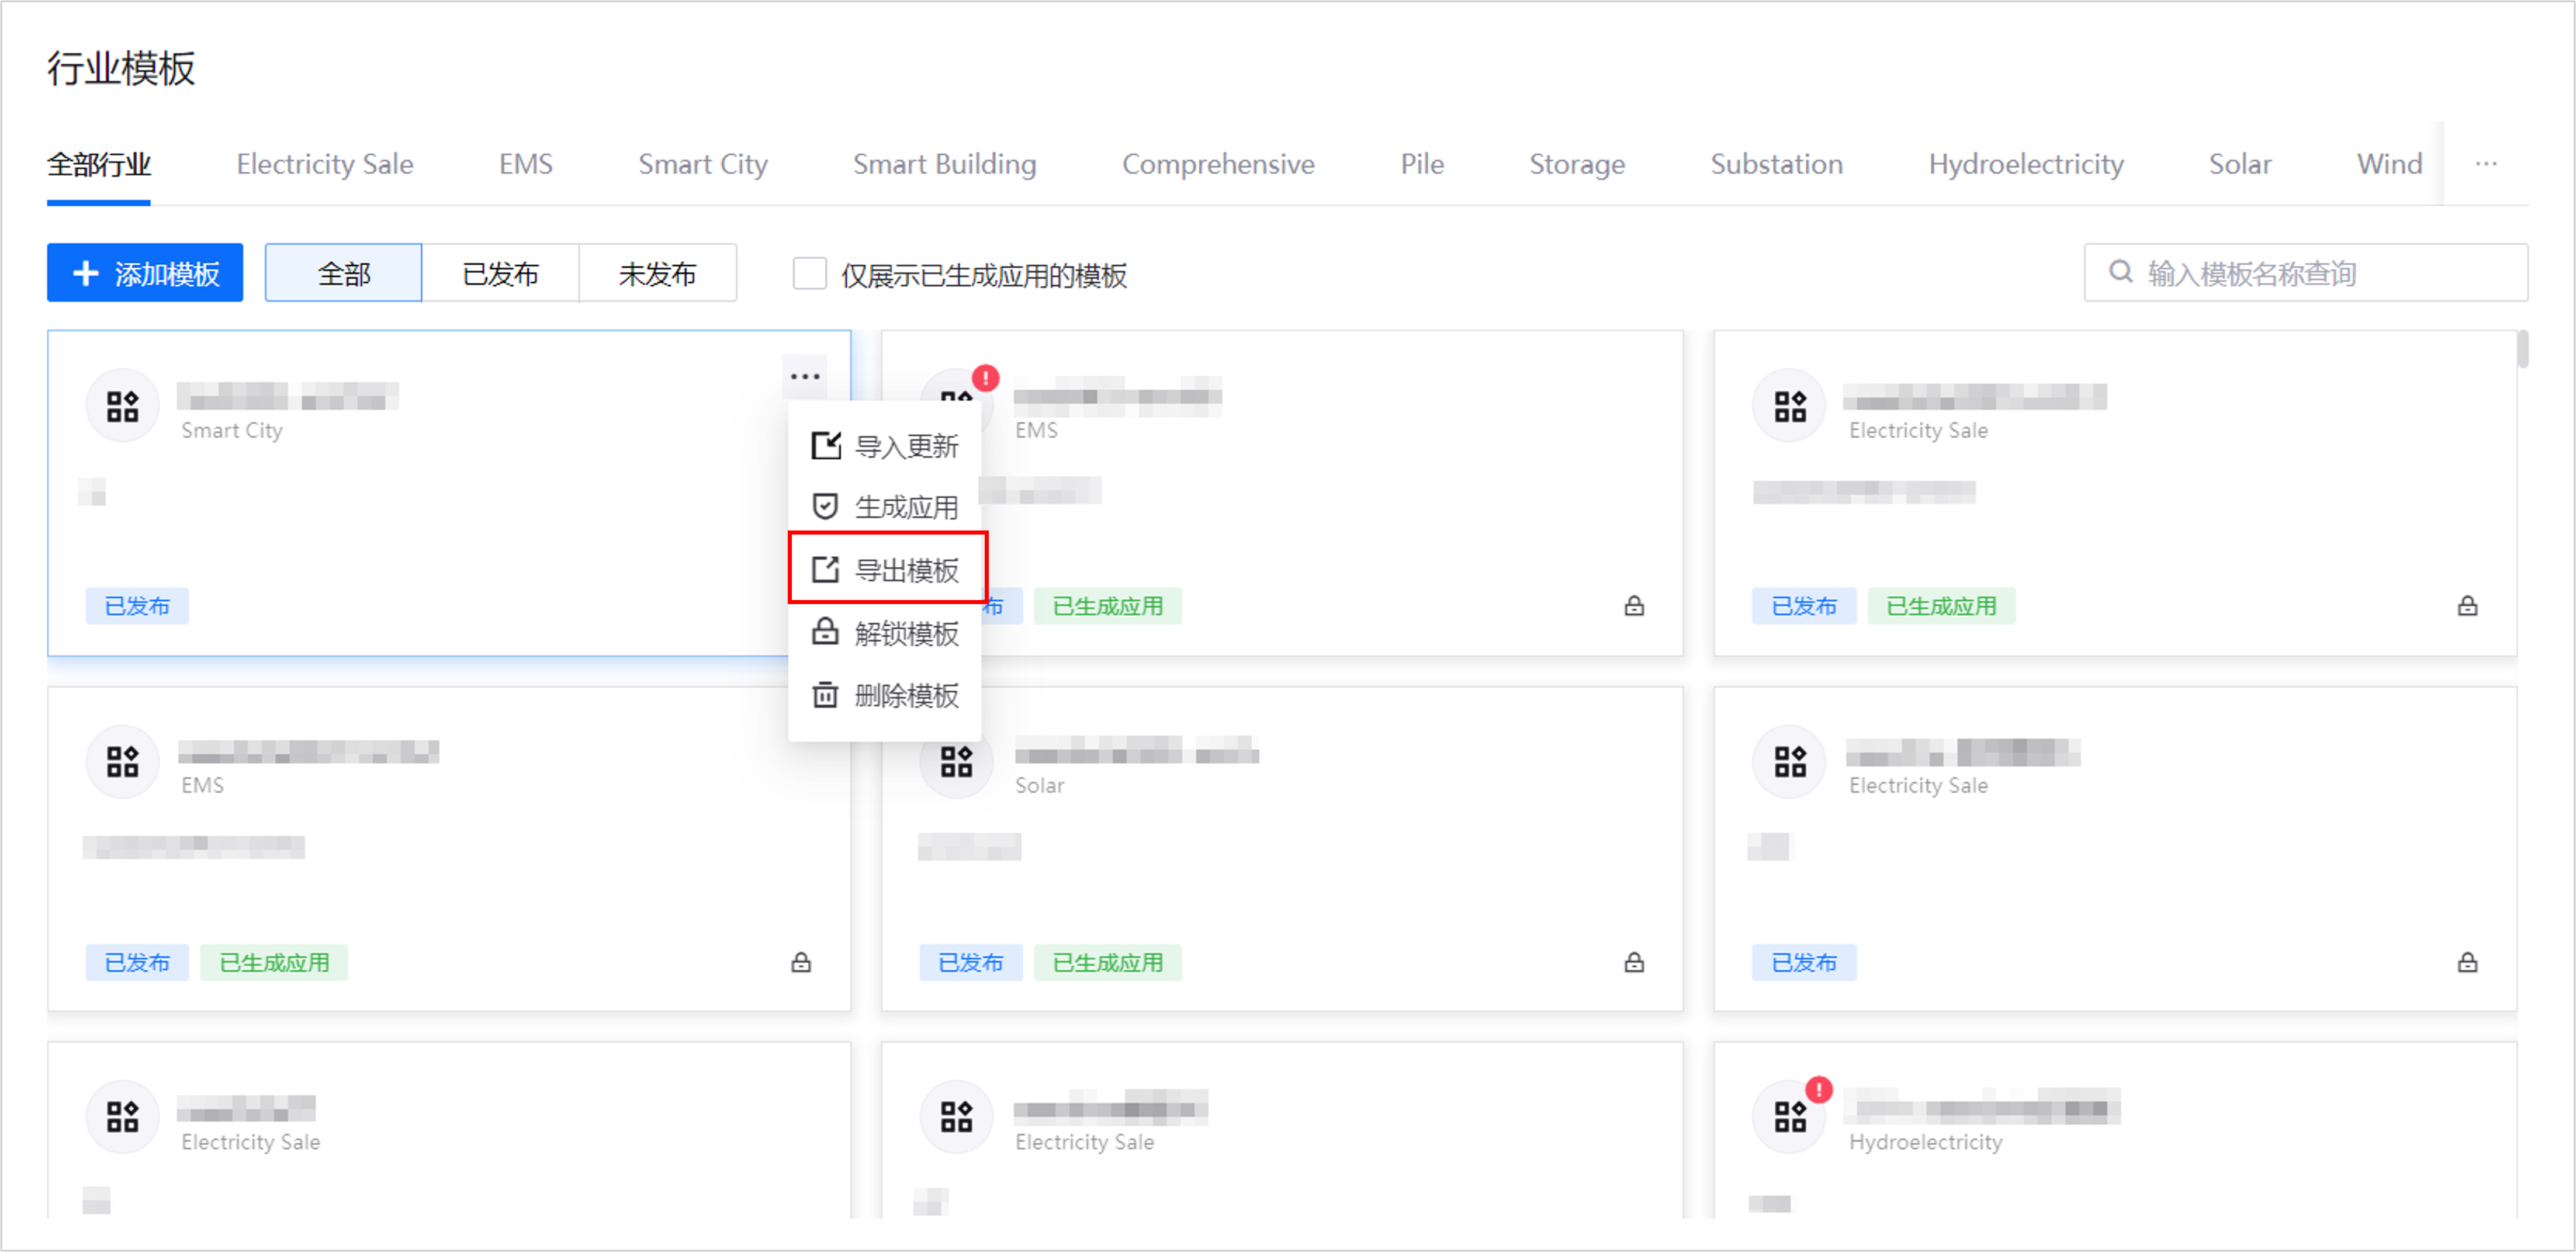Click the generate application shield icon
2576x1252 pixels.
tap(825, 507)
